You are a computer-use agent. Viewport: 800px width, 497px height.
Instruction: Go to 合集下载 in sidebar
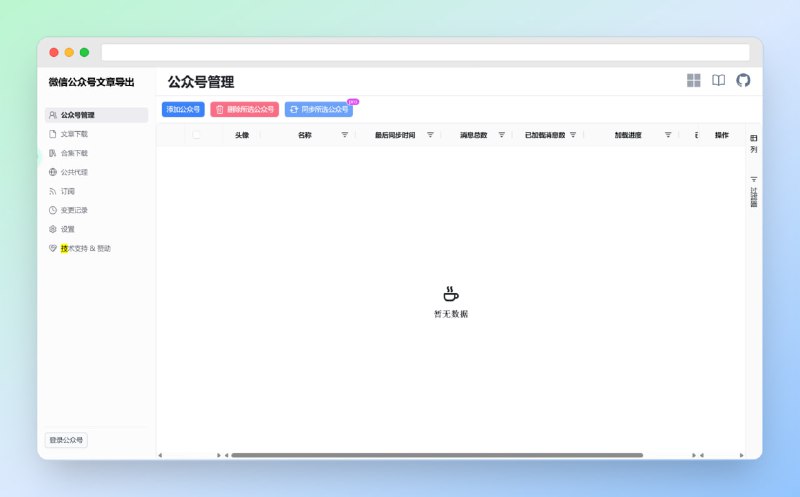click(x=96, y=153)
